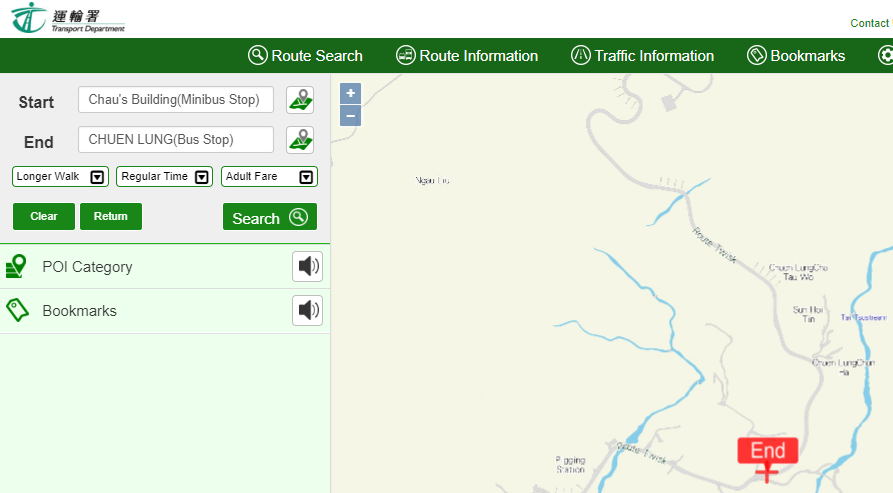Image resolution: width=893 pixels, height=493 pixels.
Task: Open the Adult Fare dropdown
Action: pyautogui.click(x=269, y=177)
